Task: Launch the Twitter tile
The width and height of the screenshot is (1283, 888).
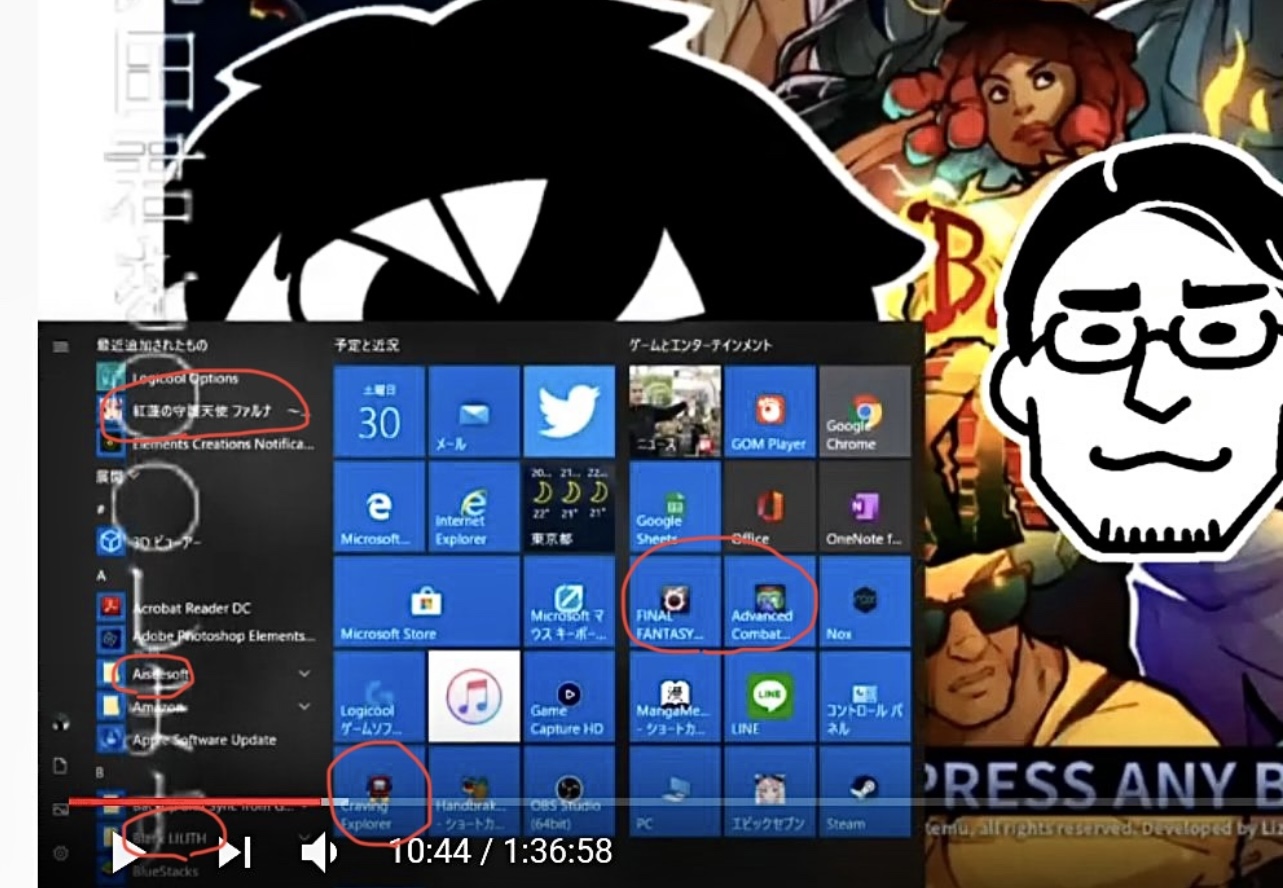Action: click(569, 412)
